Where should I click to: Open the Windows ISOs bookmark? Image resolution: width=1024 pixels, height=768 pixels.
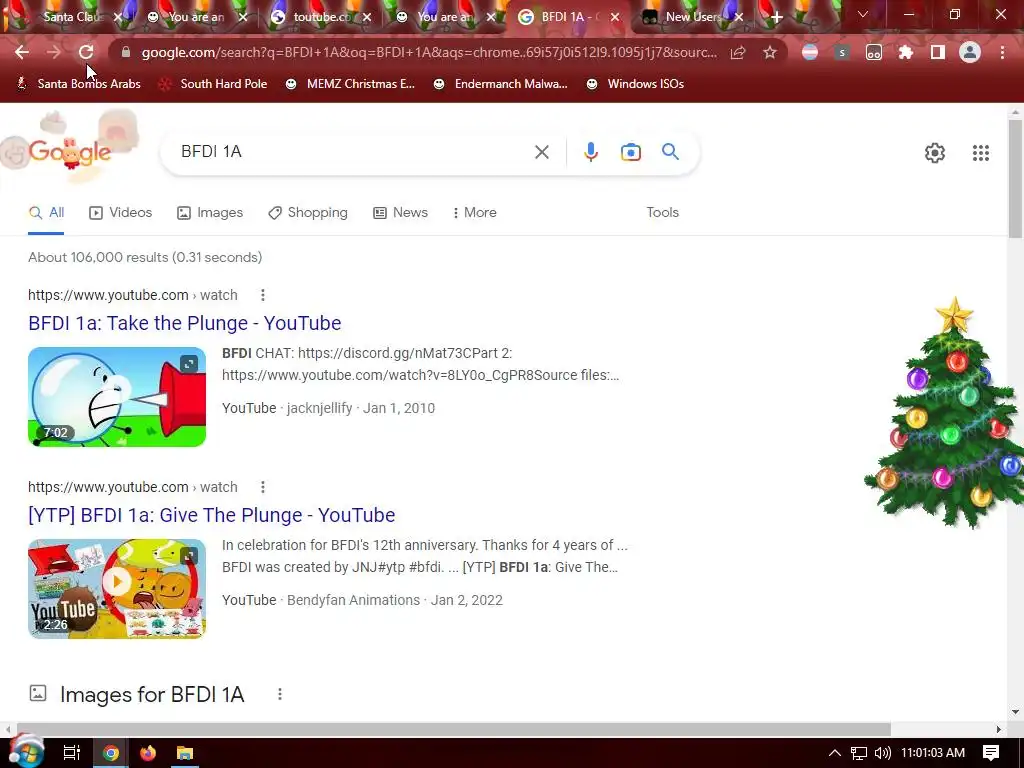coord(635,84)
